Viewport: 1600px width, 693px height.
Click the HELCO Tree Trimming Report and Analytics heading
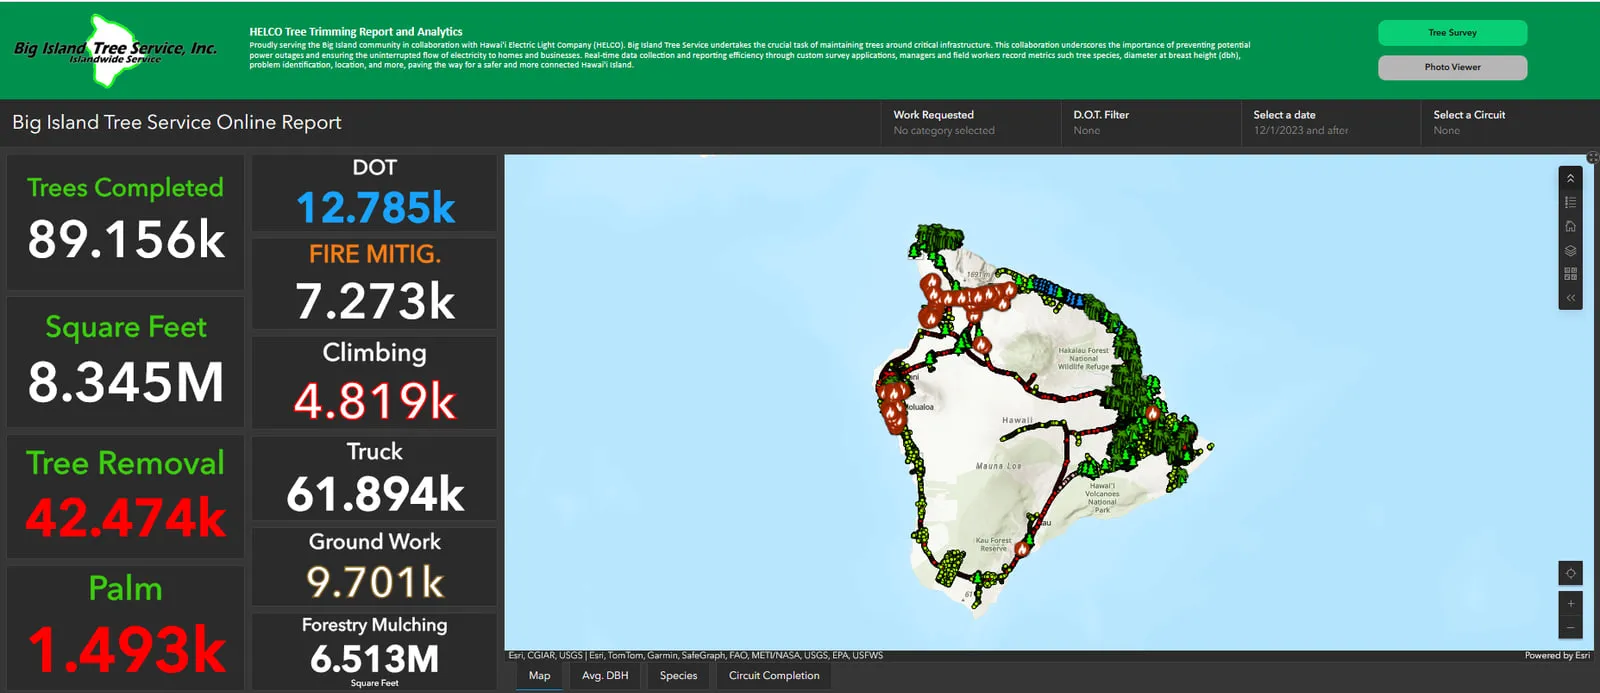coord(356,32)
